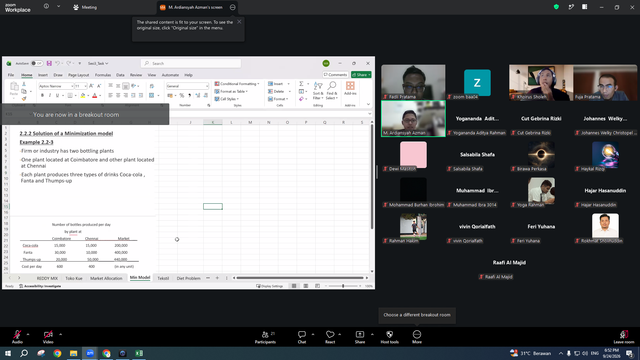Apply Percent Style format

point(182,96)
